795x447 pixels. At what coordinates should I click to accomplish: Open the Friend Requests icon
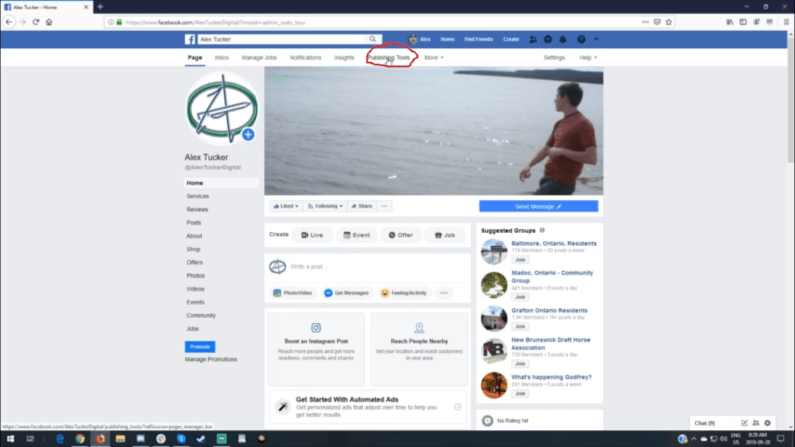pos(533,39)
